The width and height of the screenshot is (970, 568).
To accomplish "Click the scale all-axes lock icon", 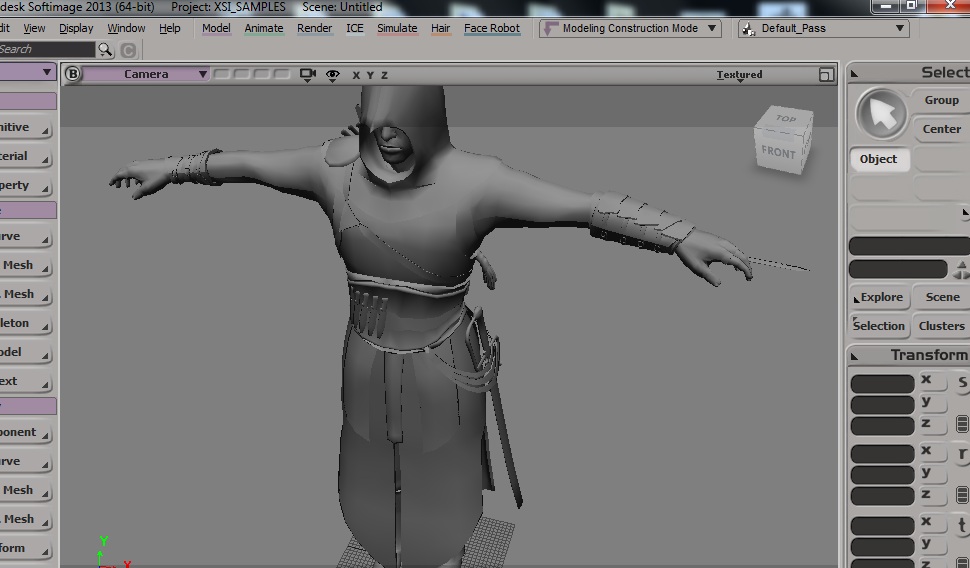I will coord(962,424).
